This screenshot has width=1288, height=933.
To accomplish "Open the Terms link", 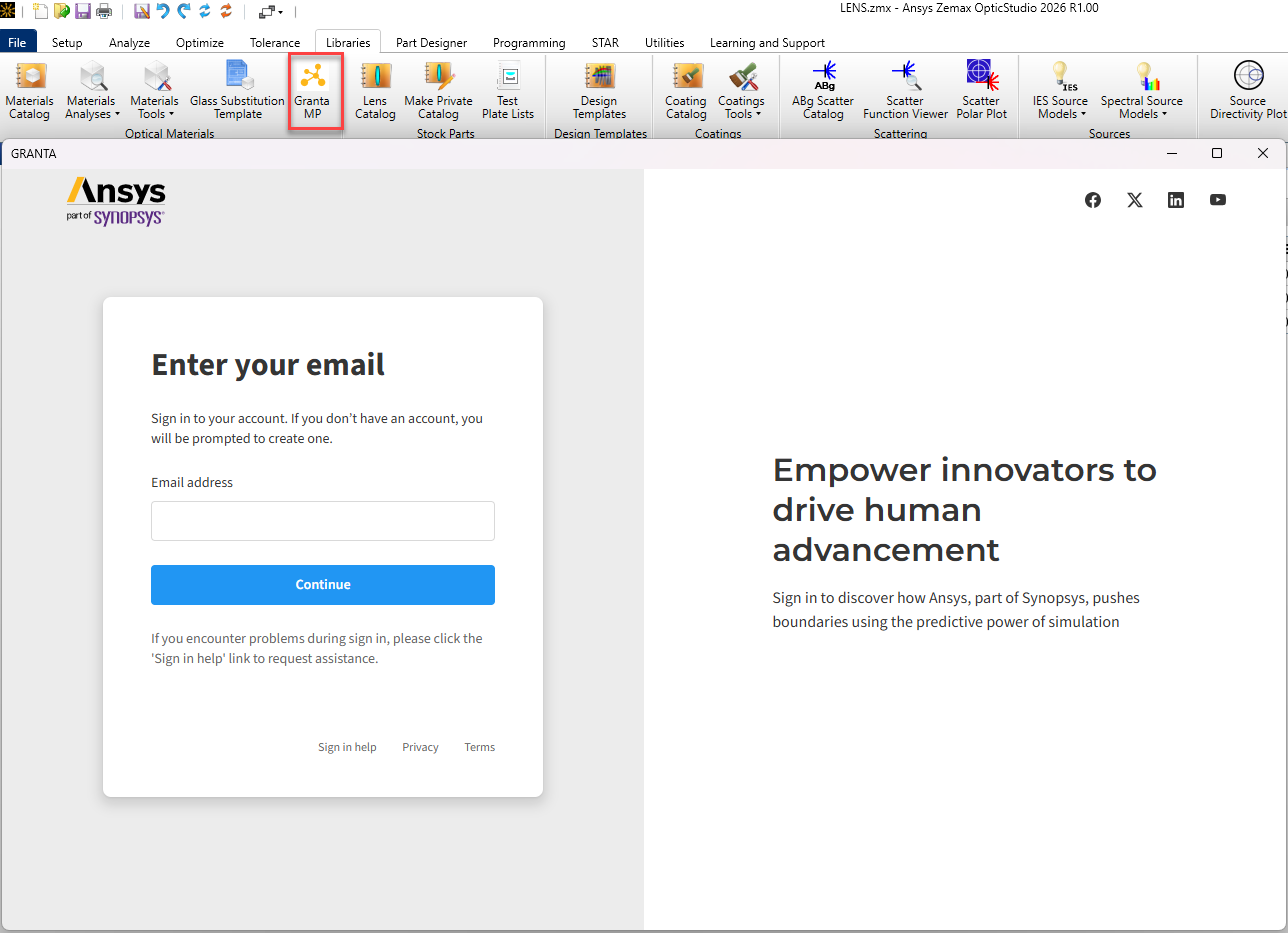I will (479, 747).
